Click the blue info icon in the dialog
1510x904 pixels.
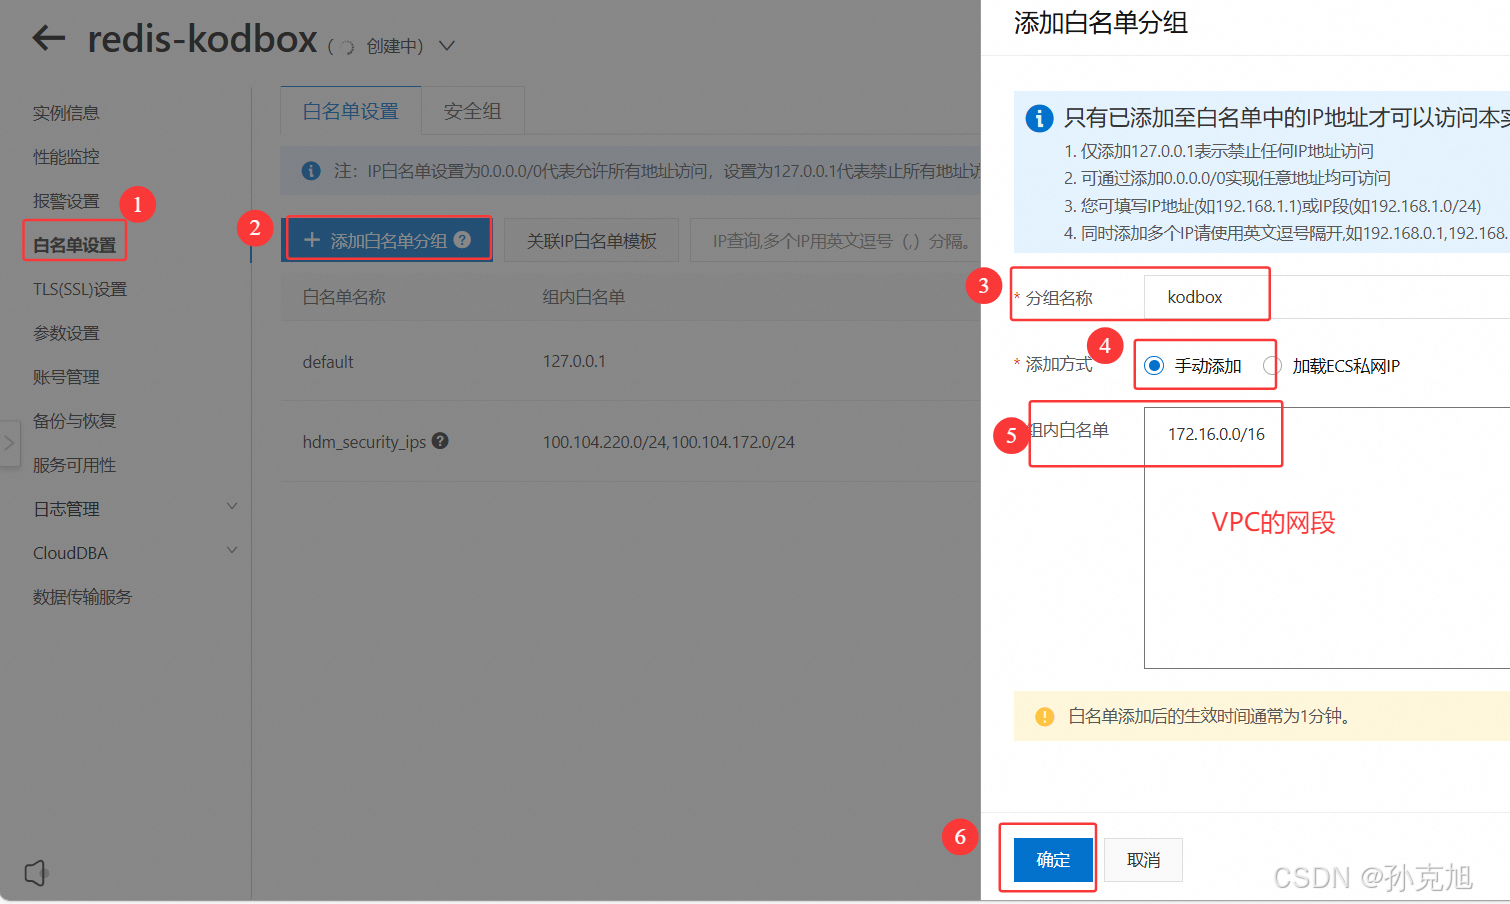pos(1039,118)
